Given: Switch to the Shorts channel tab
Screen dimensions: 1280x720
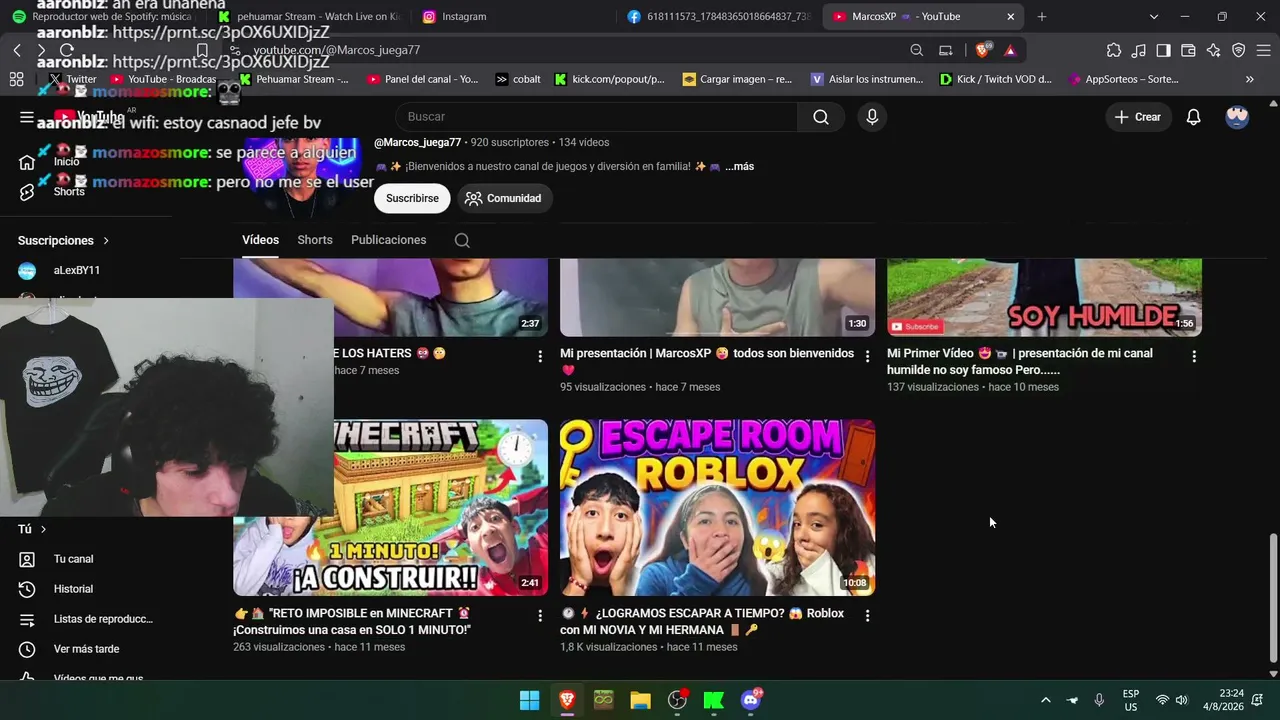Looking at the screenshot, I should point(315,240).
